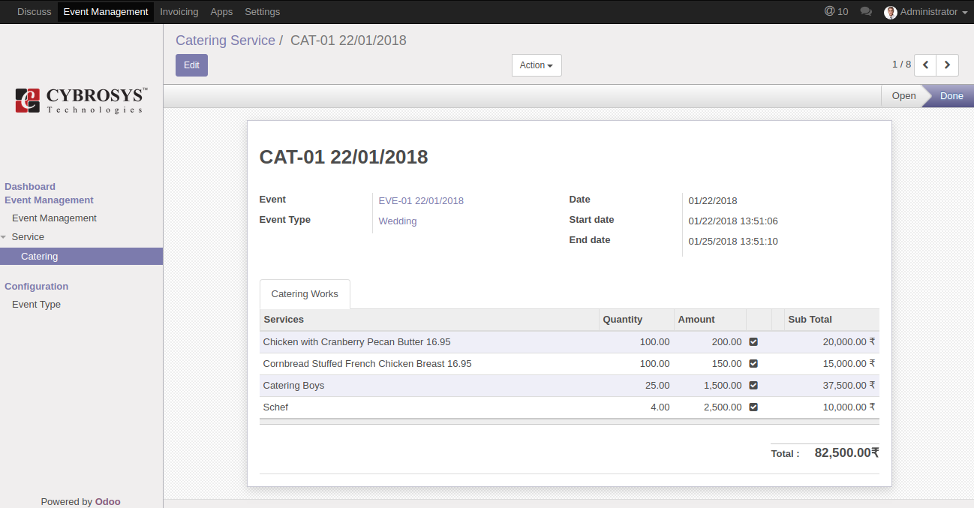The image size is (974, 508).
Task: Click the 82,500.00 total amount
Action: [847, 453]
